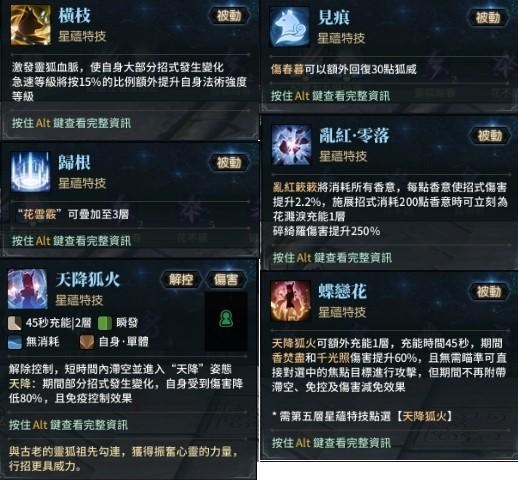This screenshot has height=481, width=518.
Task: Click the 45秒充能 cooldown boot icon
Action: pyautogui.click(x=15, y=323)
